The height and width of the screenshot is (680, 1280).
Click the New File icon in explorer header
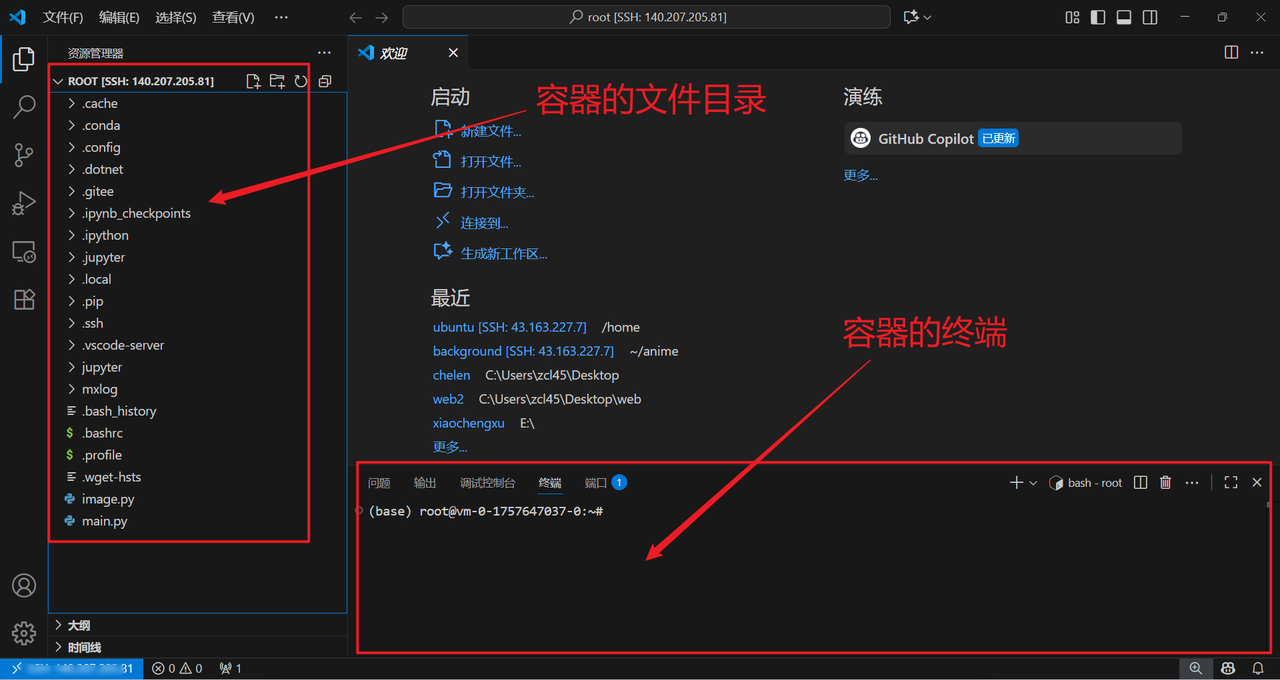coord(253,81)
